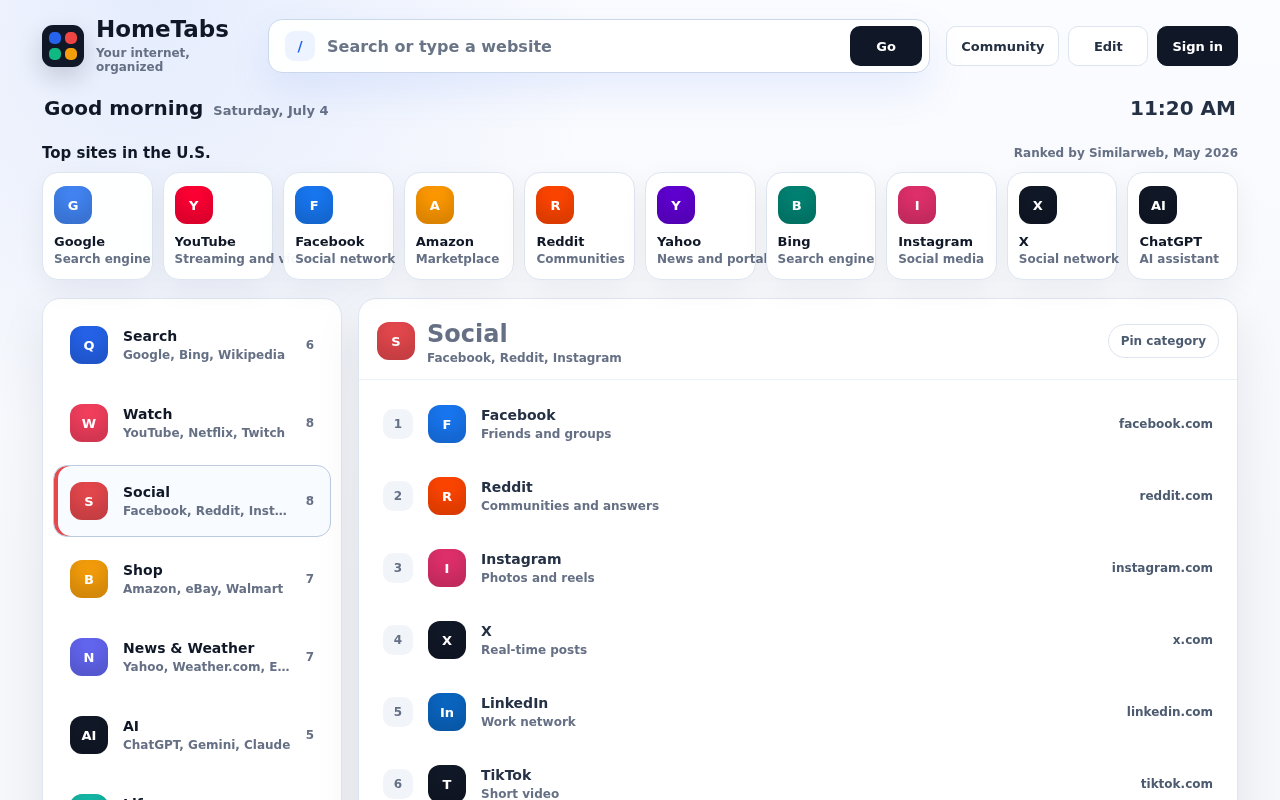Click the Sign in button
This screenshot has height=800, width=1280.
(1197, 46)
